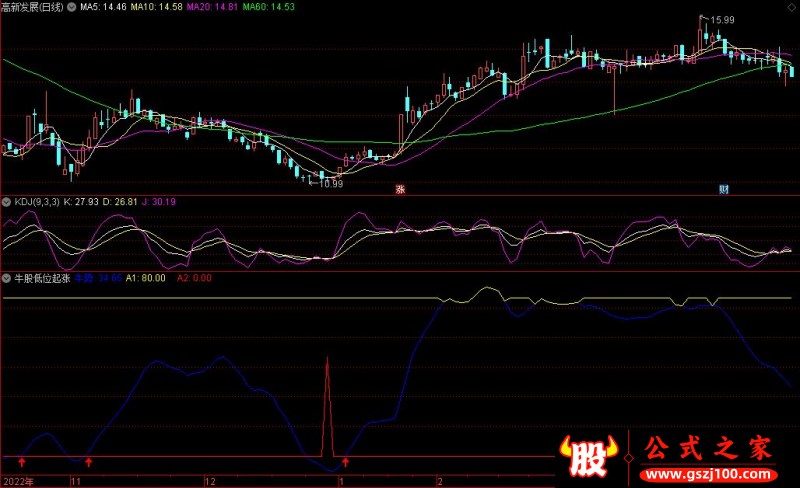Click the first red buy arrow signal

pyautogui.click(x=21, y=462)
